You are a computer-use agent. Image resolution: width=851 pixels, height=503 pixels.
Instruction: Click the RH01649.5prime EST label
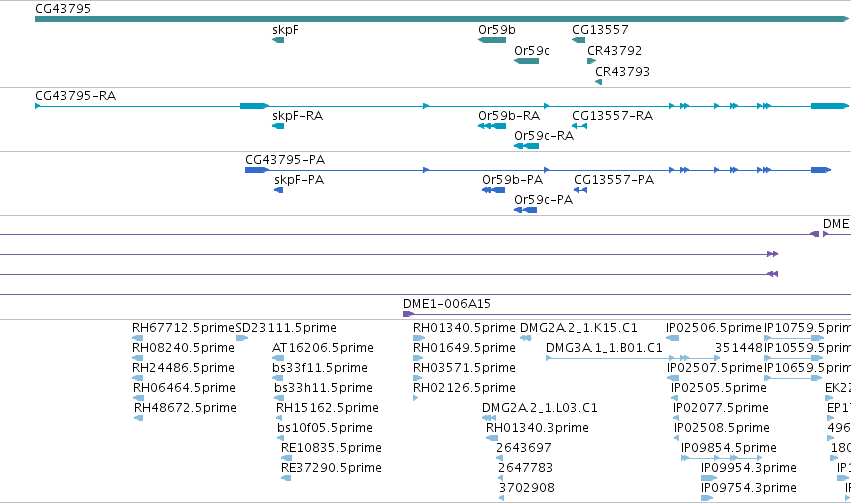464,348
